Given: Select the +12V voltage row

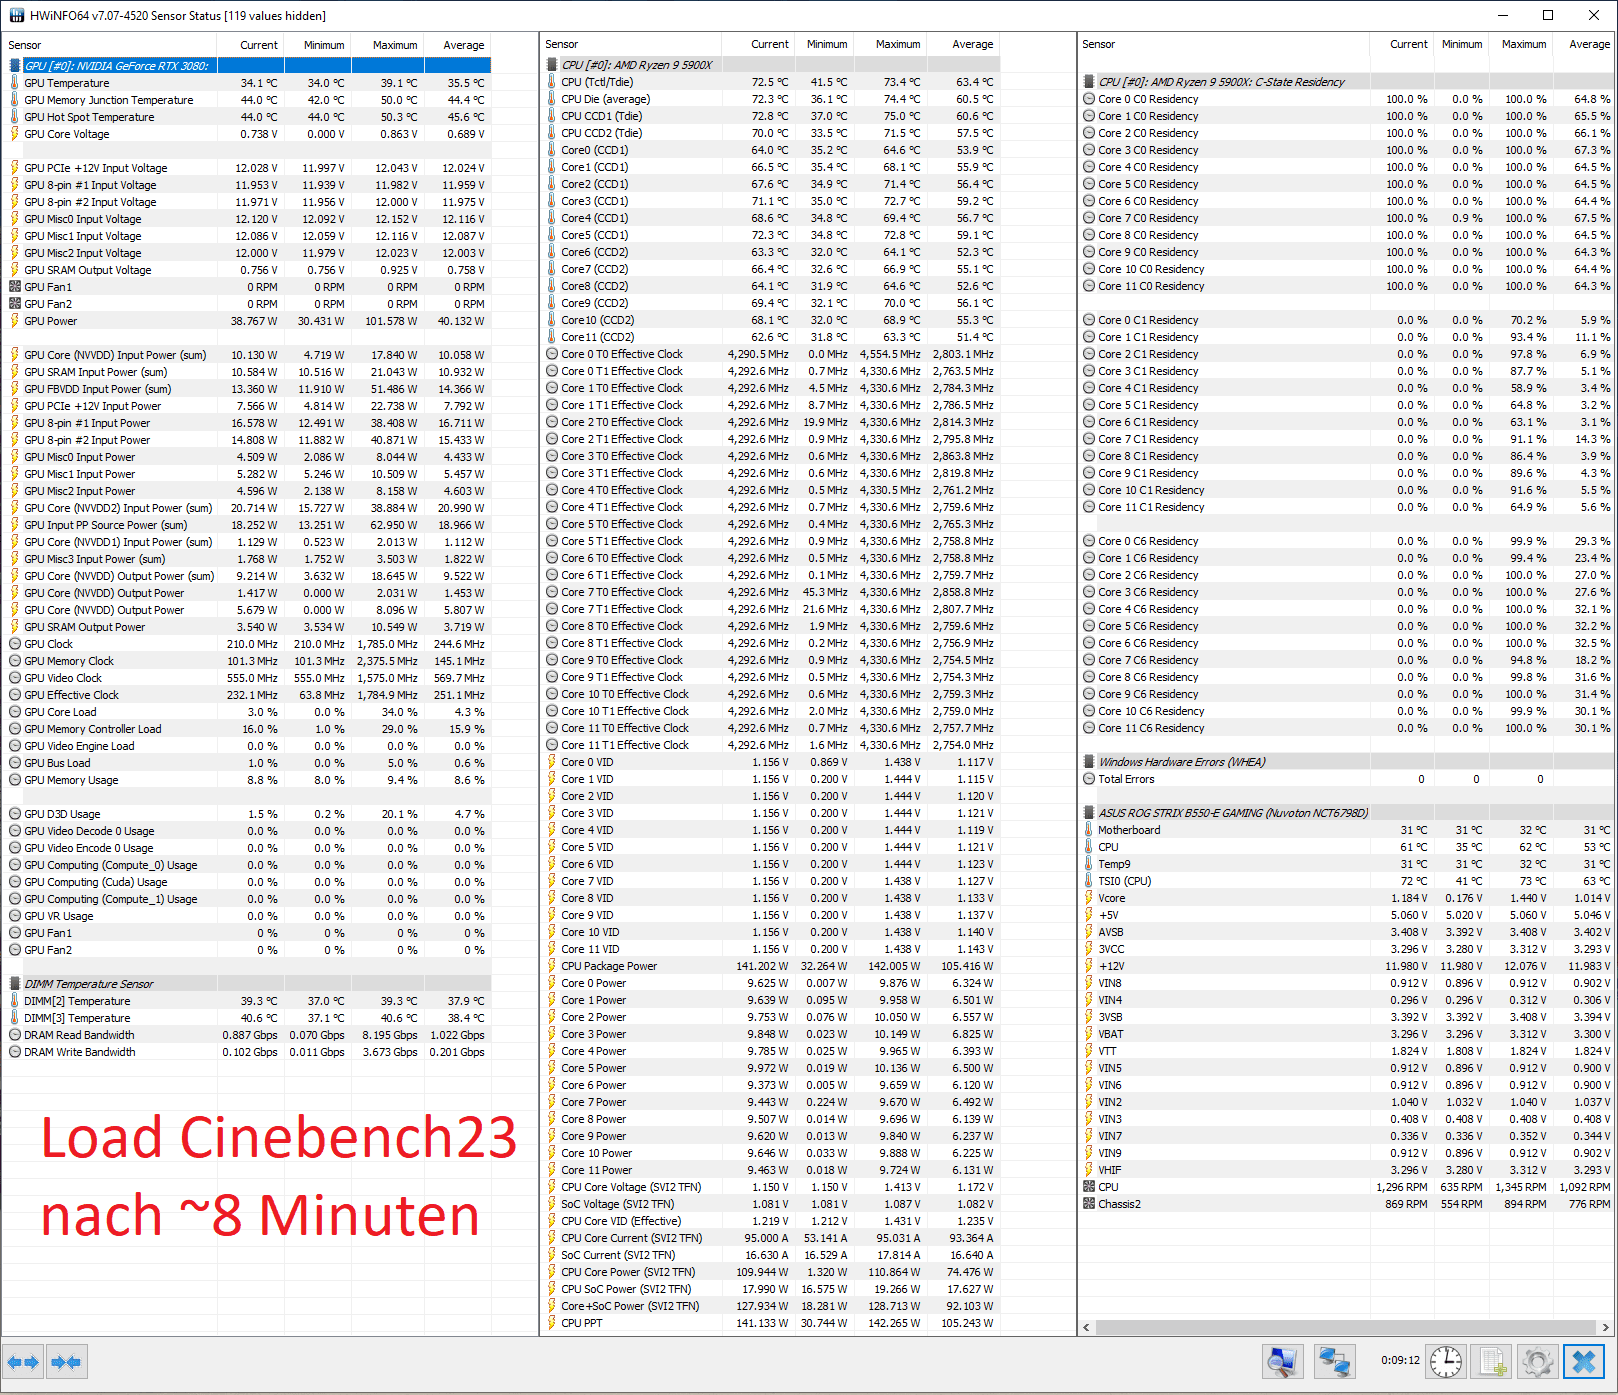Looking at the screenshot, I should (x=1347, y=966).
